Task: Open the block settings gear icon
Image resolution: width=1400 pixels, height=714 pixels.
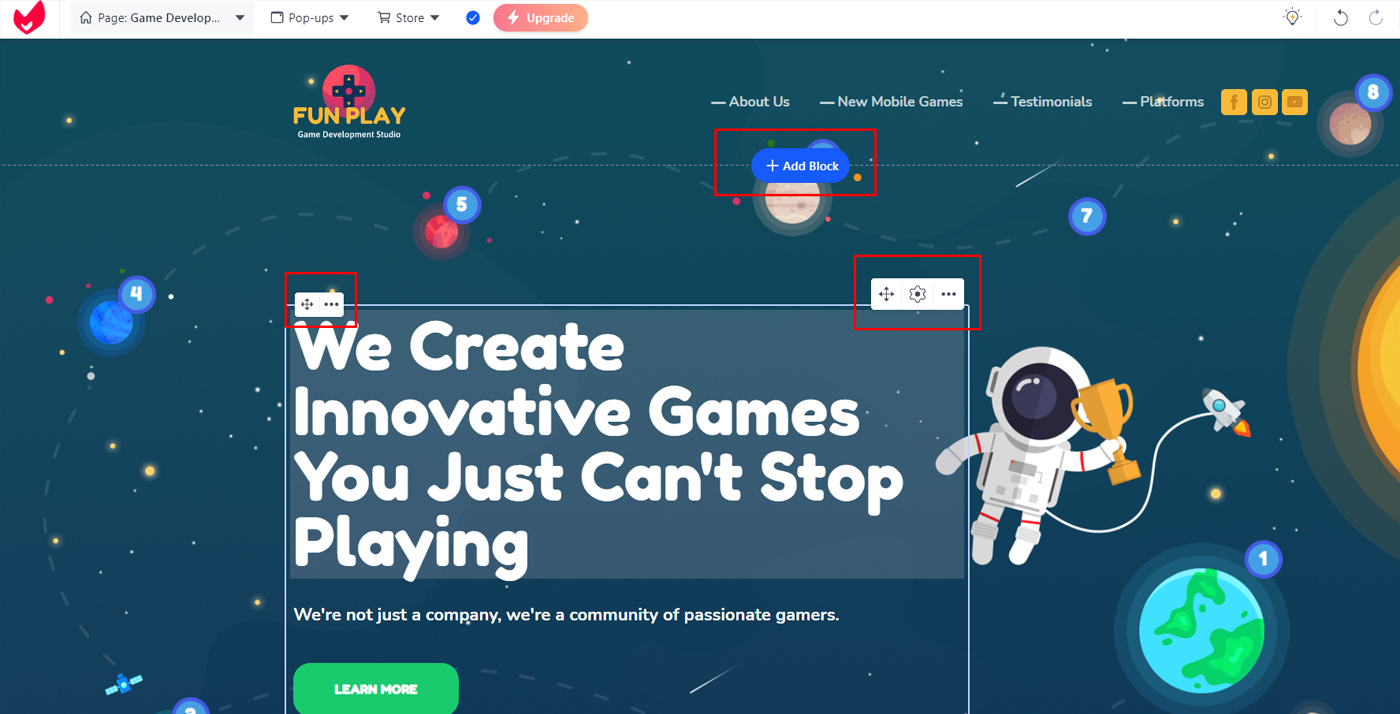Action: tap(917, 294)
